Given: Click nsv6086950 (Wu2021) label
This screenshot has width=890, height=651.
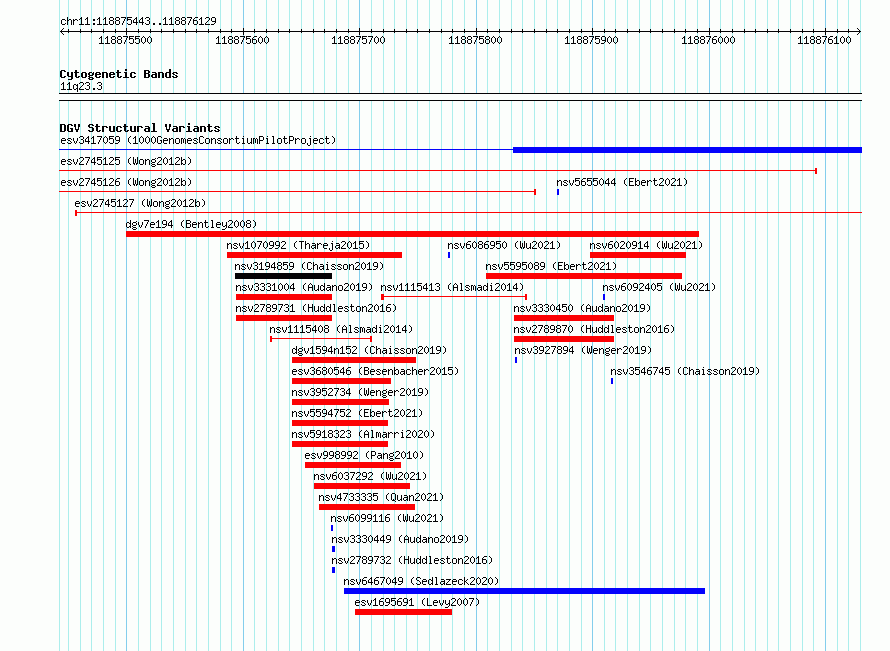Looking at the screenshot, I should click(504, 245).
